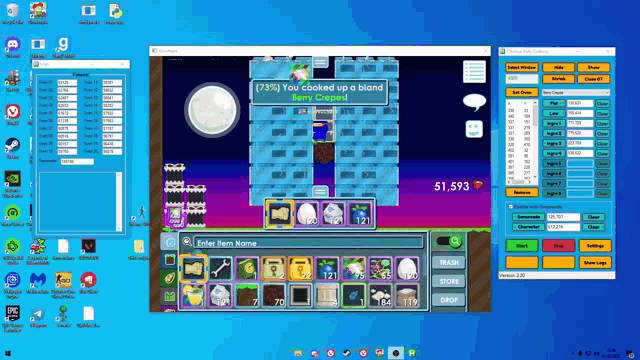Screen dimensions: 640x360
Task: Open the Steam desktop shortcut
Action: point(13,148)
